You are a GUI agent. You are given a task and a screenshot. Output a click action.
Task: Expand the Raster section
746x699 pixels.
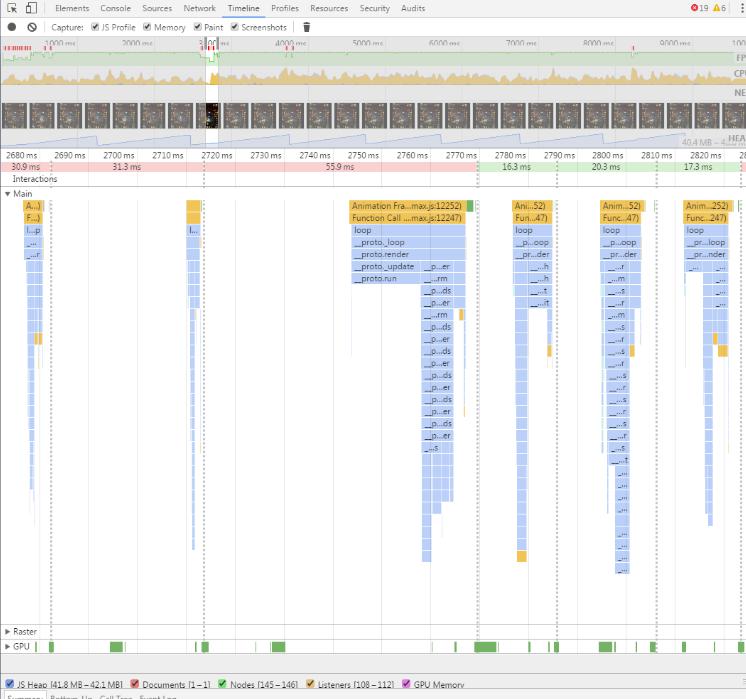(x=7, y=631)
